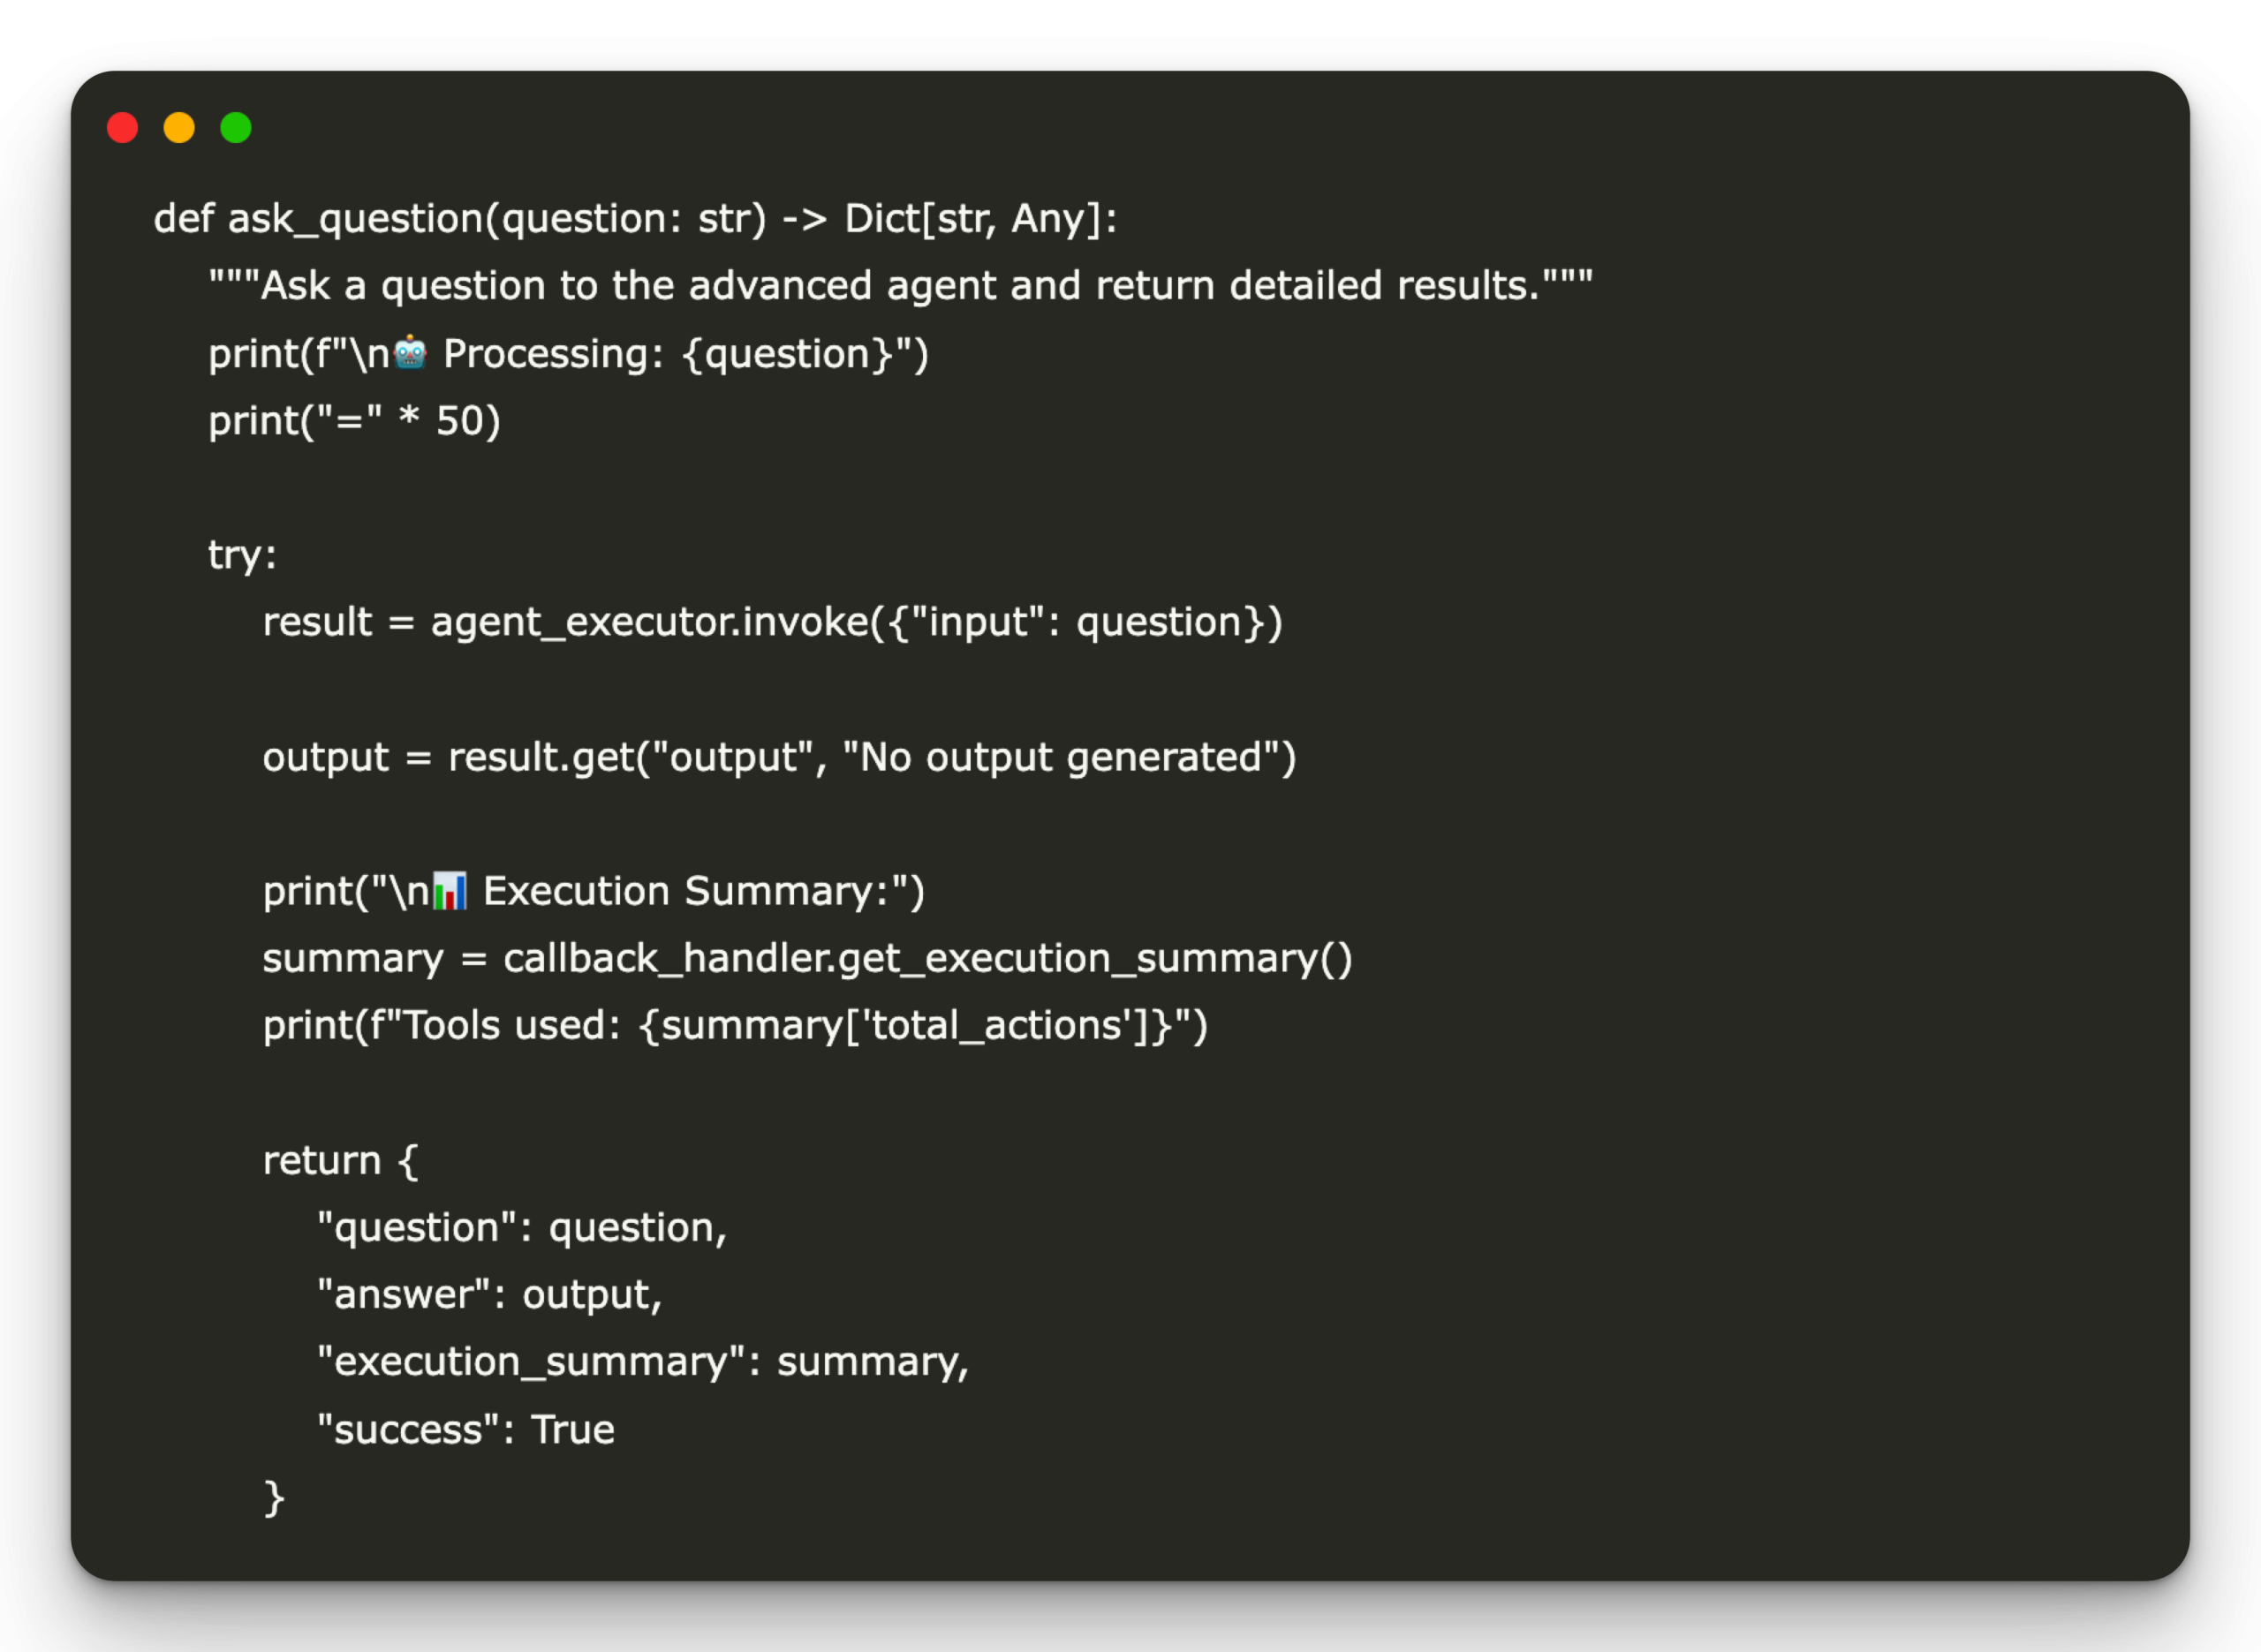Click the red close window button
This screenshot has width=2261, height=1652.
pos(122,128)
